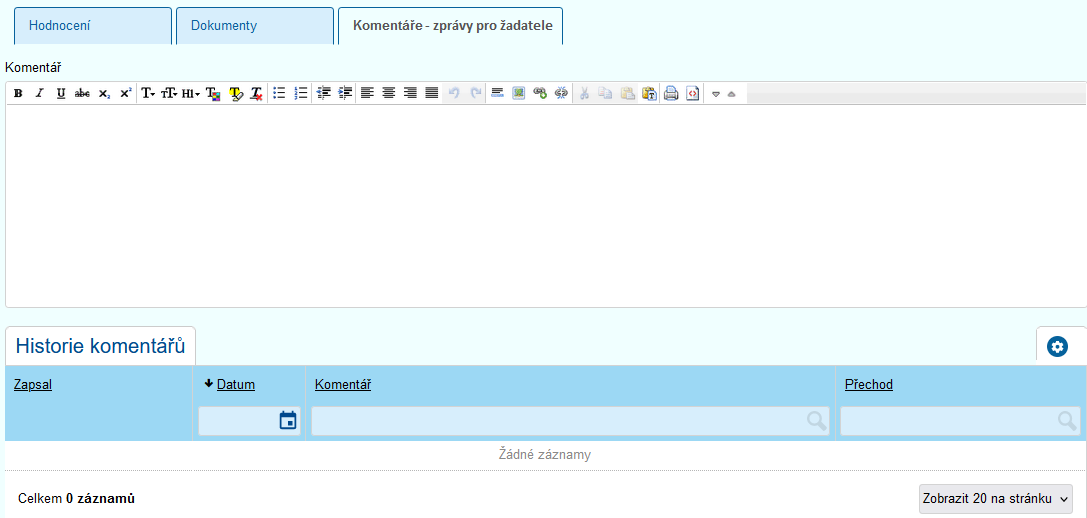Insert image into comment
Screen dimensions: 1087x518
tap(519, 94)
